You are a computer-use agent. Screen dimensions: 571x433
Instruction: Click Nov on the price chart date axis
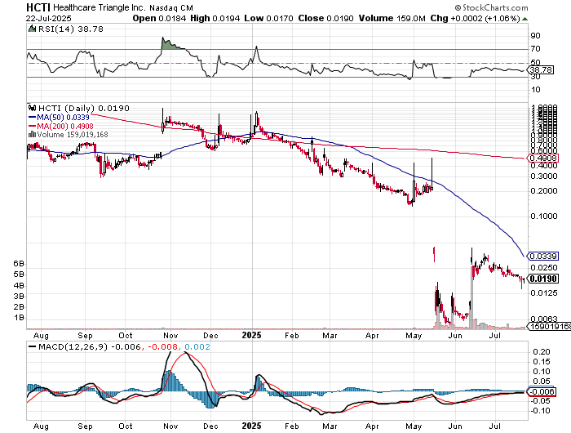pyautogui.click(x=170, y=335)
